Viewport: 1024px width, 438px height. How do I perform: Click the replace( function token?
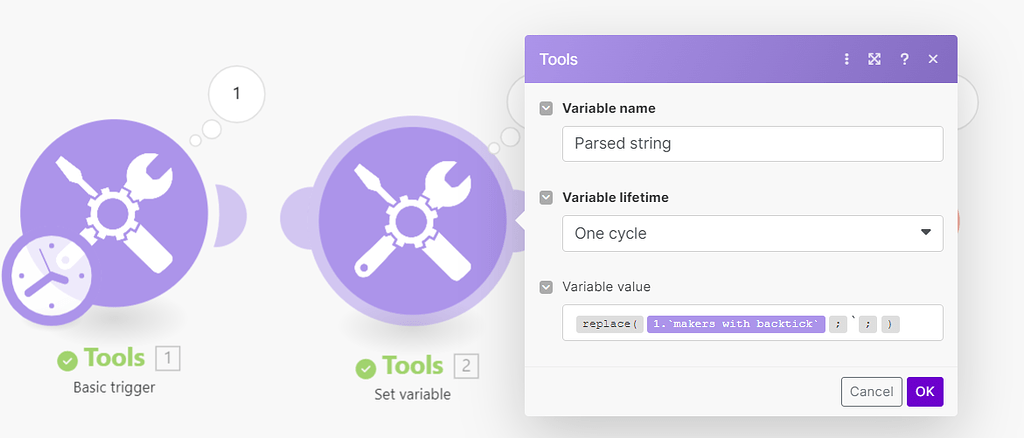point(608,324)
